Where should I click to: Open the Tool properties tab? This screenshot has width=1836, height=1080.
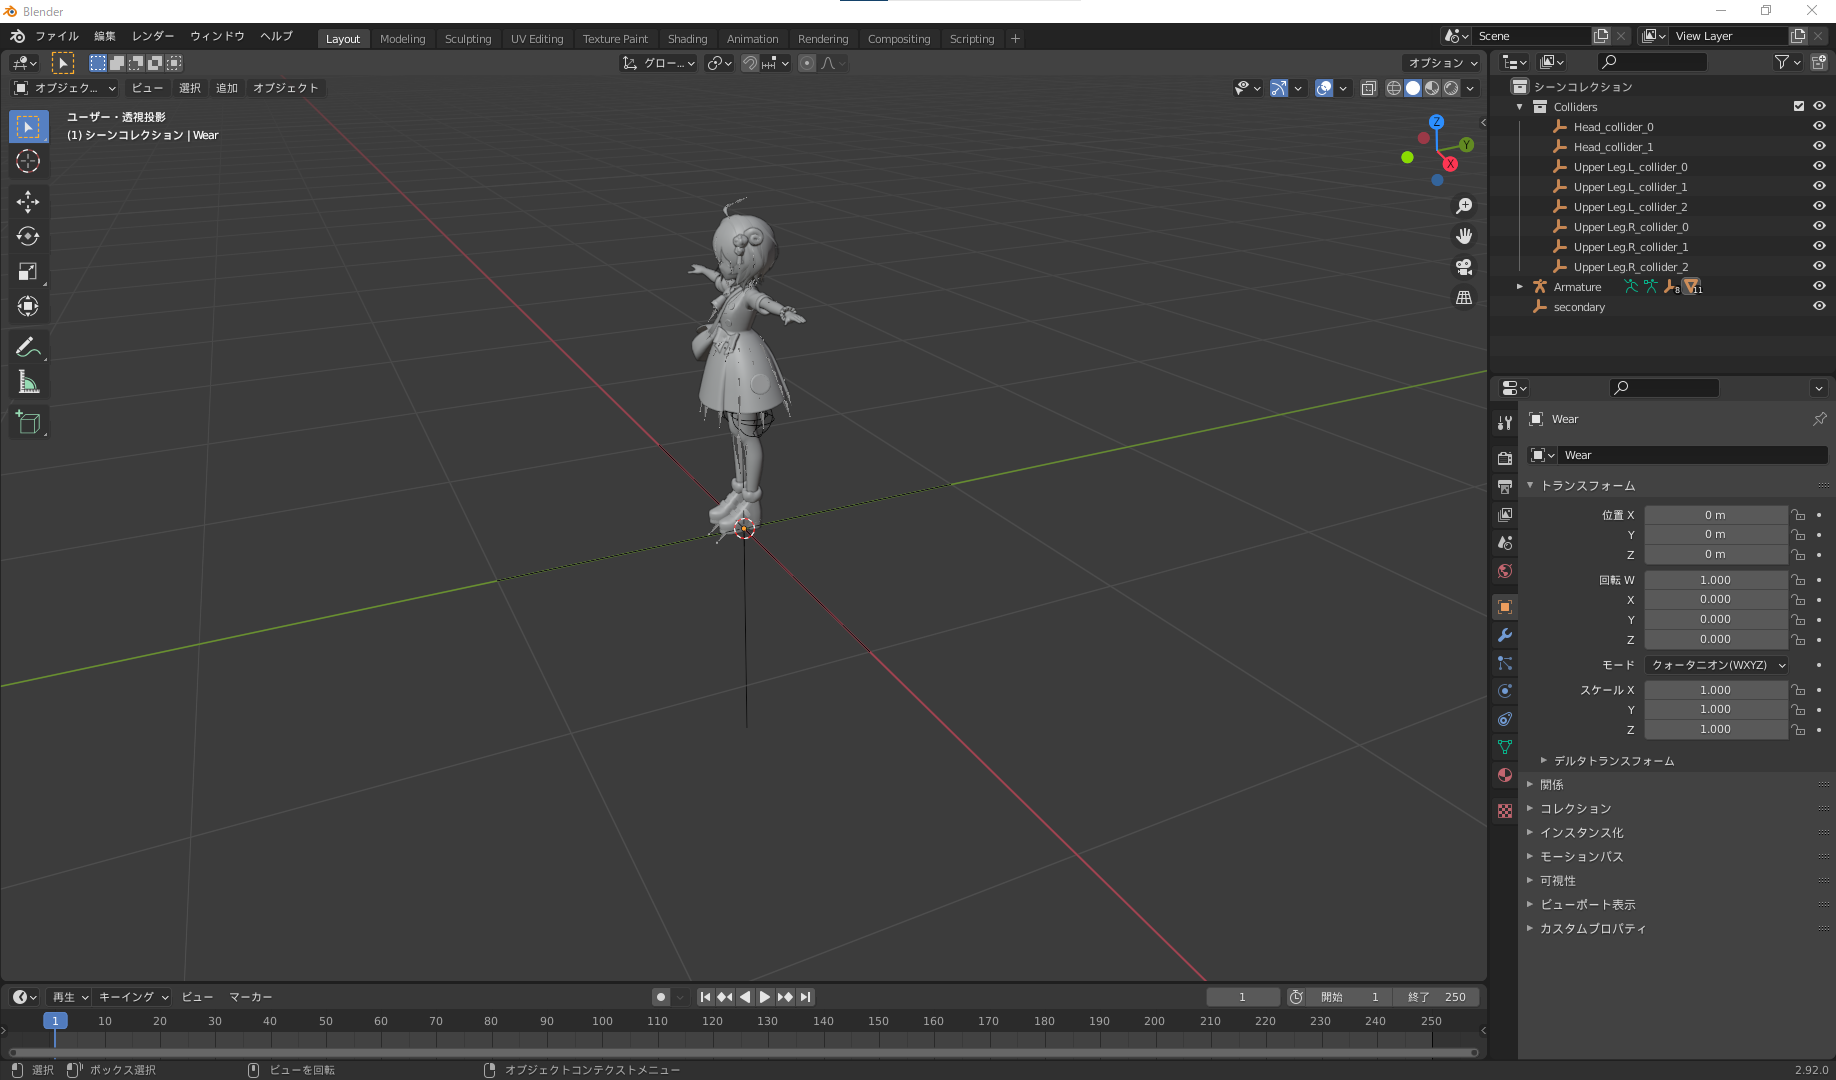click(1505, 423)
